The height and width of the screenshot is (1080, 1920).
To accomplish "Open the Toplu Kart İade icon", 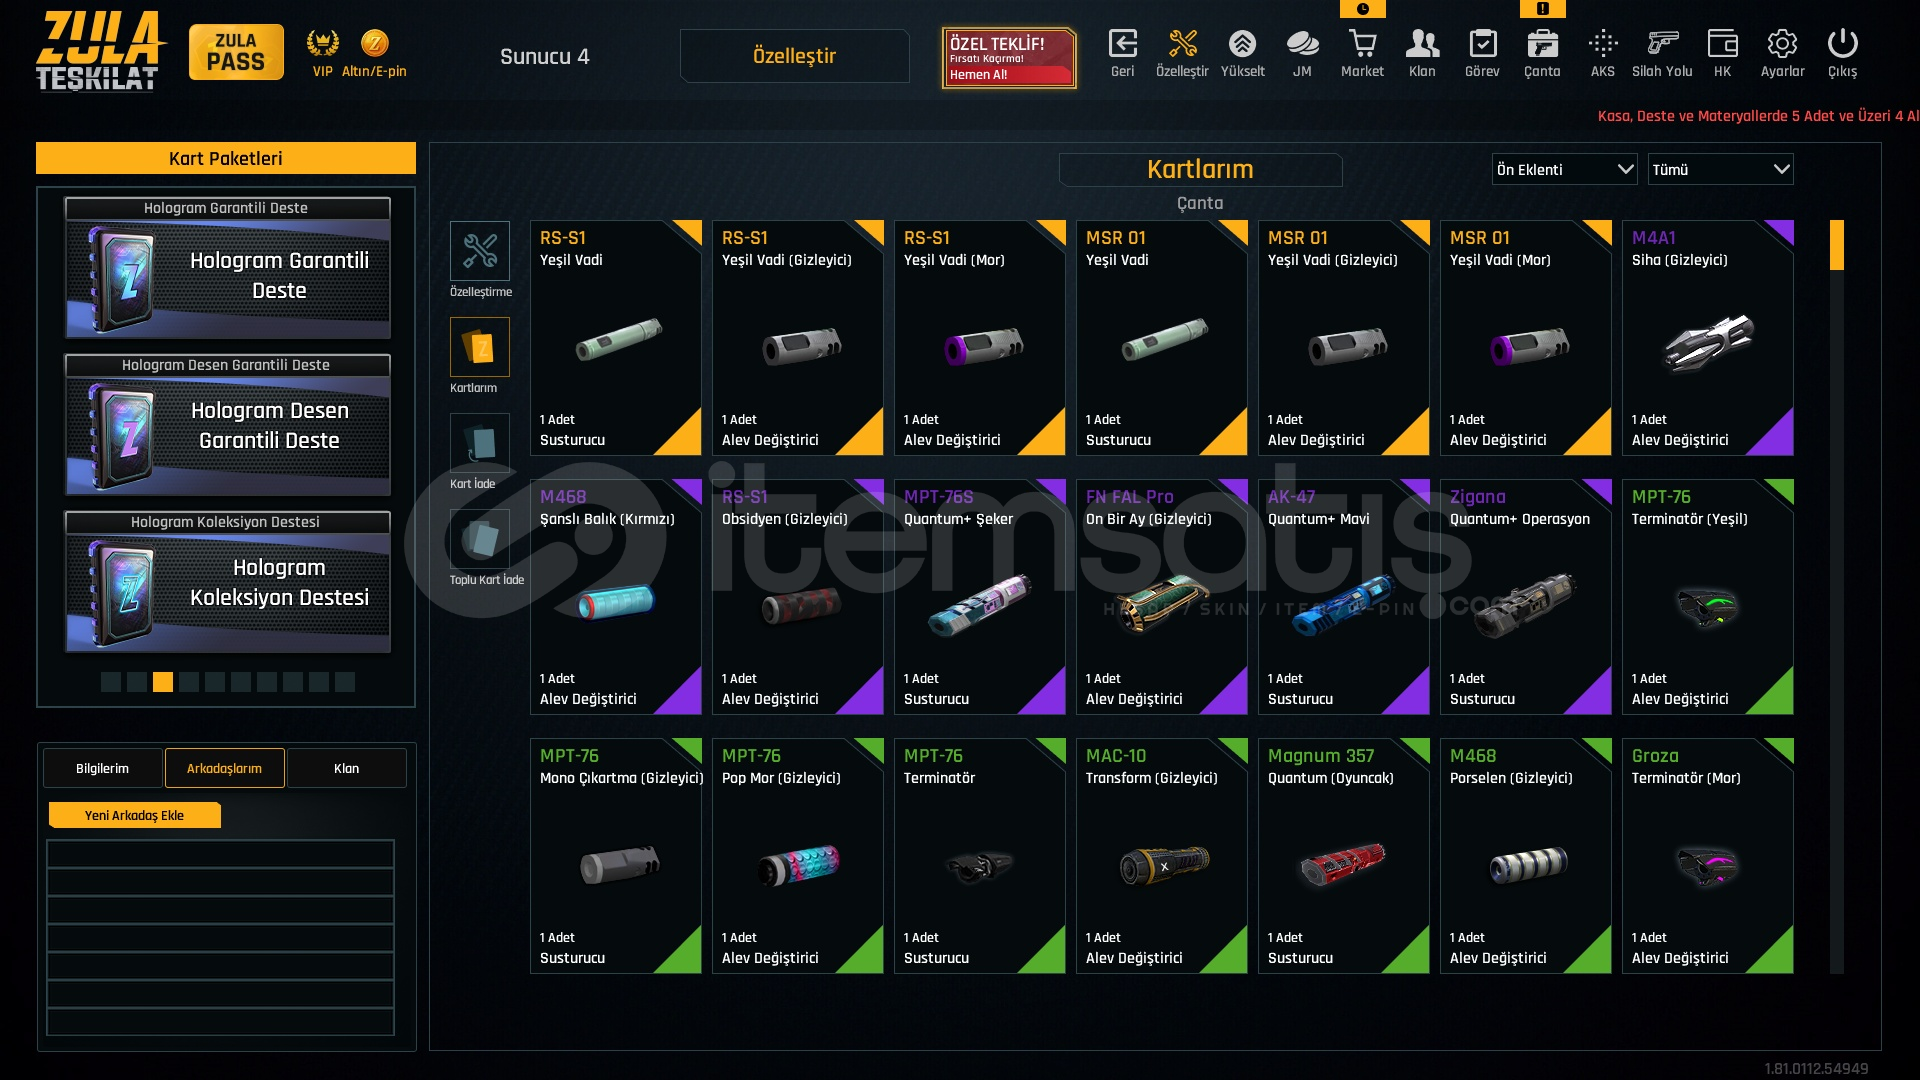I will pos(480,540).
